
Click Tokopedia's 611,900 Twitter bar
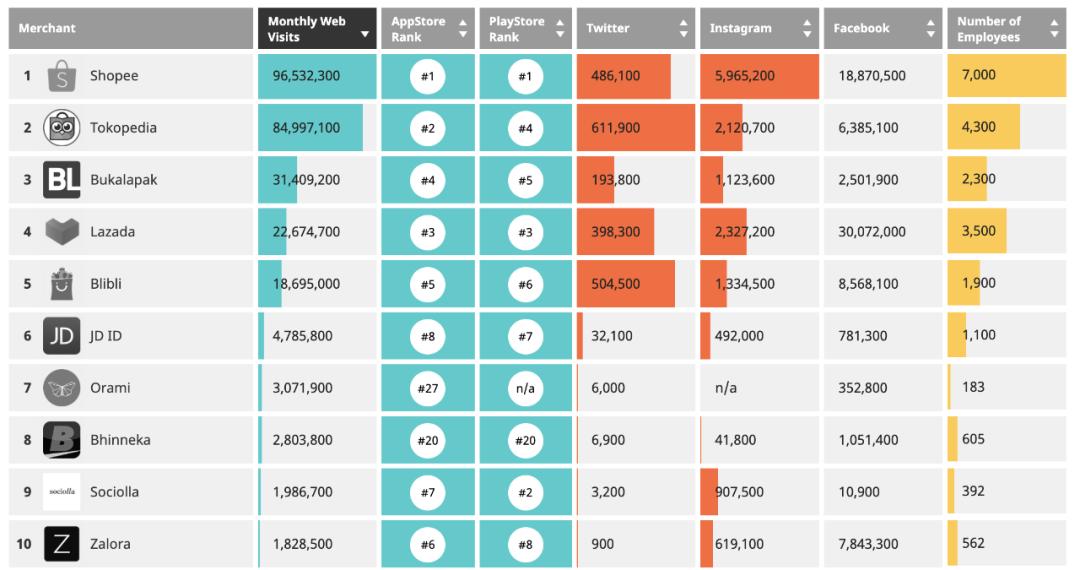point(636,127)
